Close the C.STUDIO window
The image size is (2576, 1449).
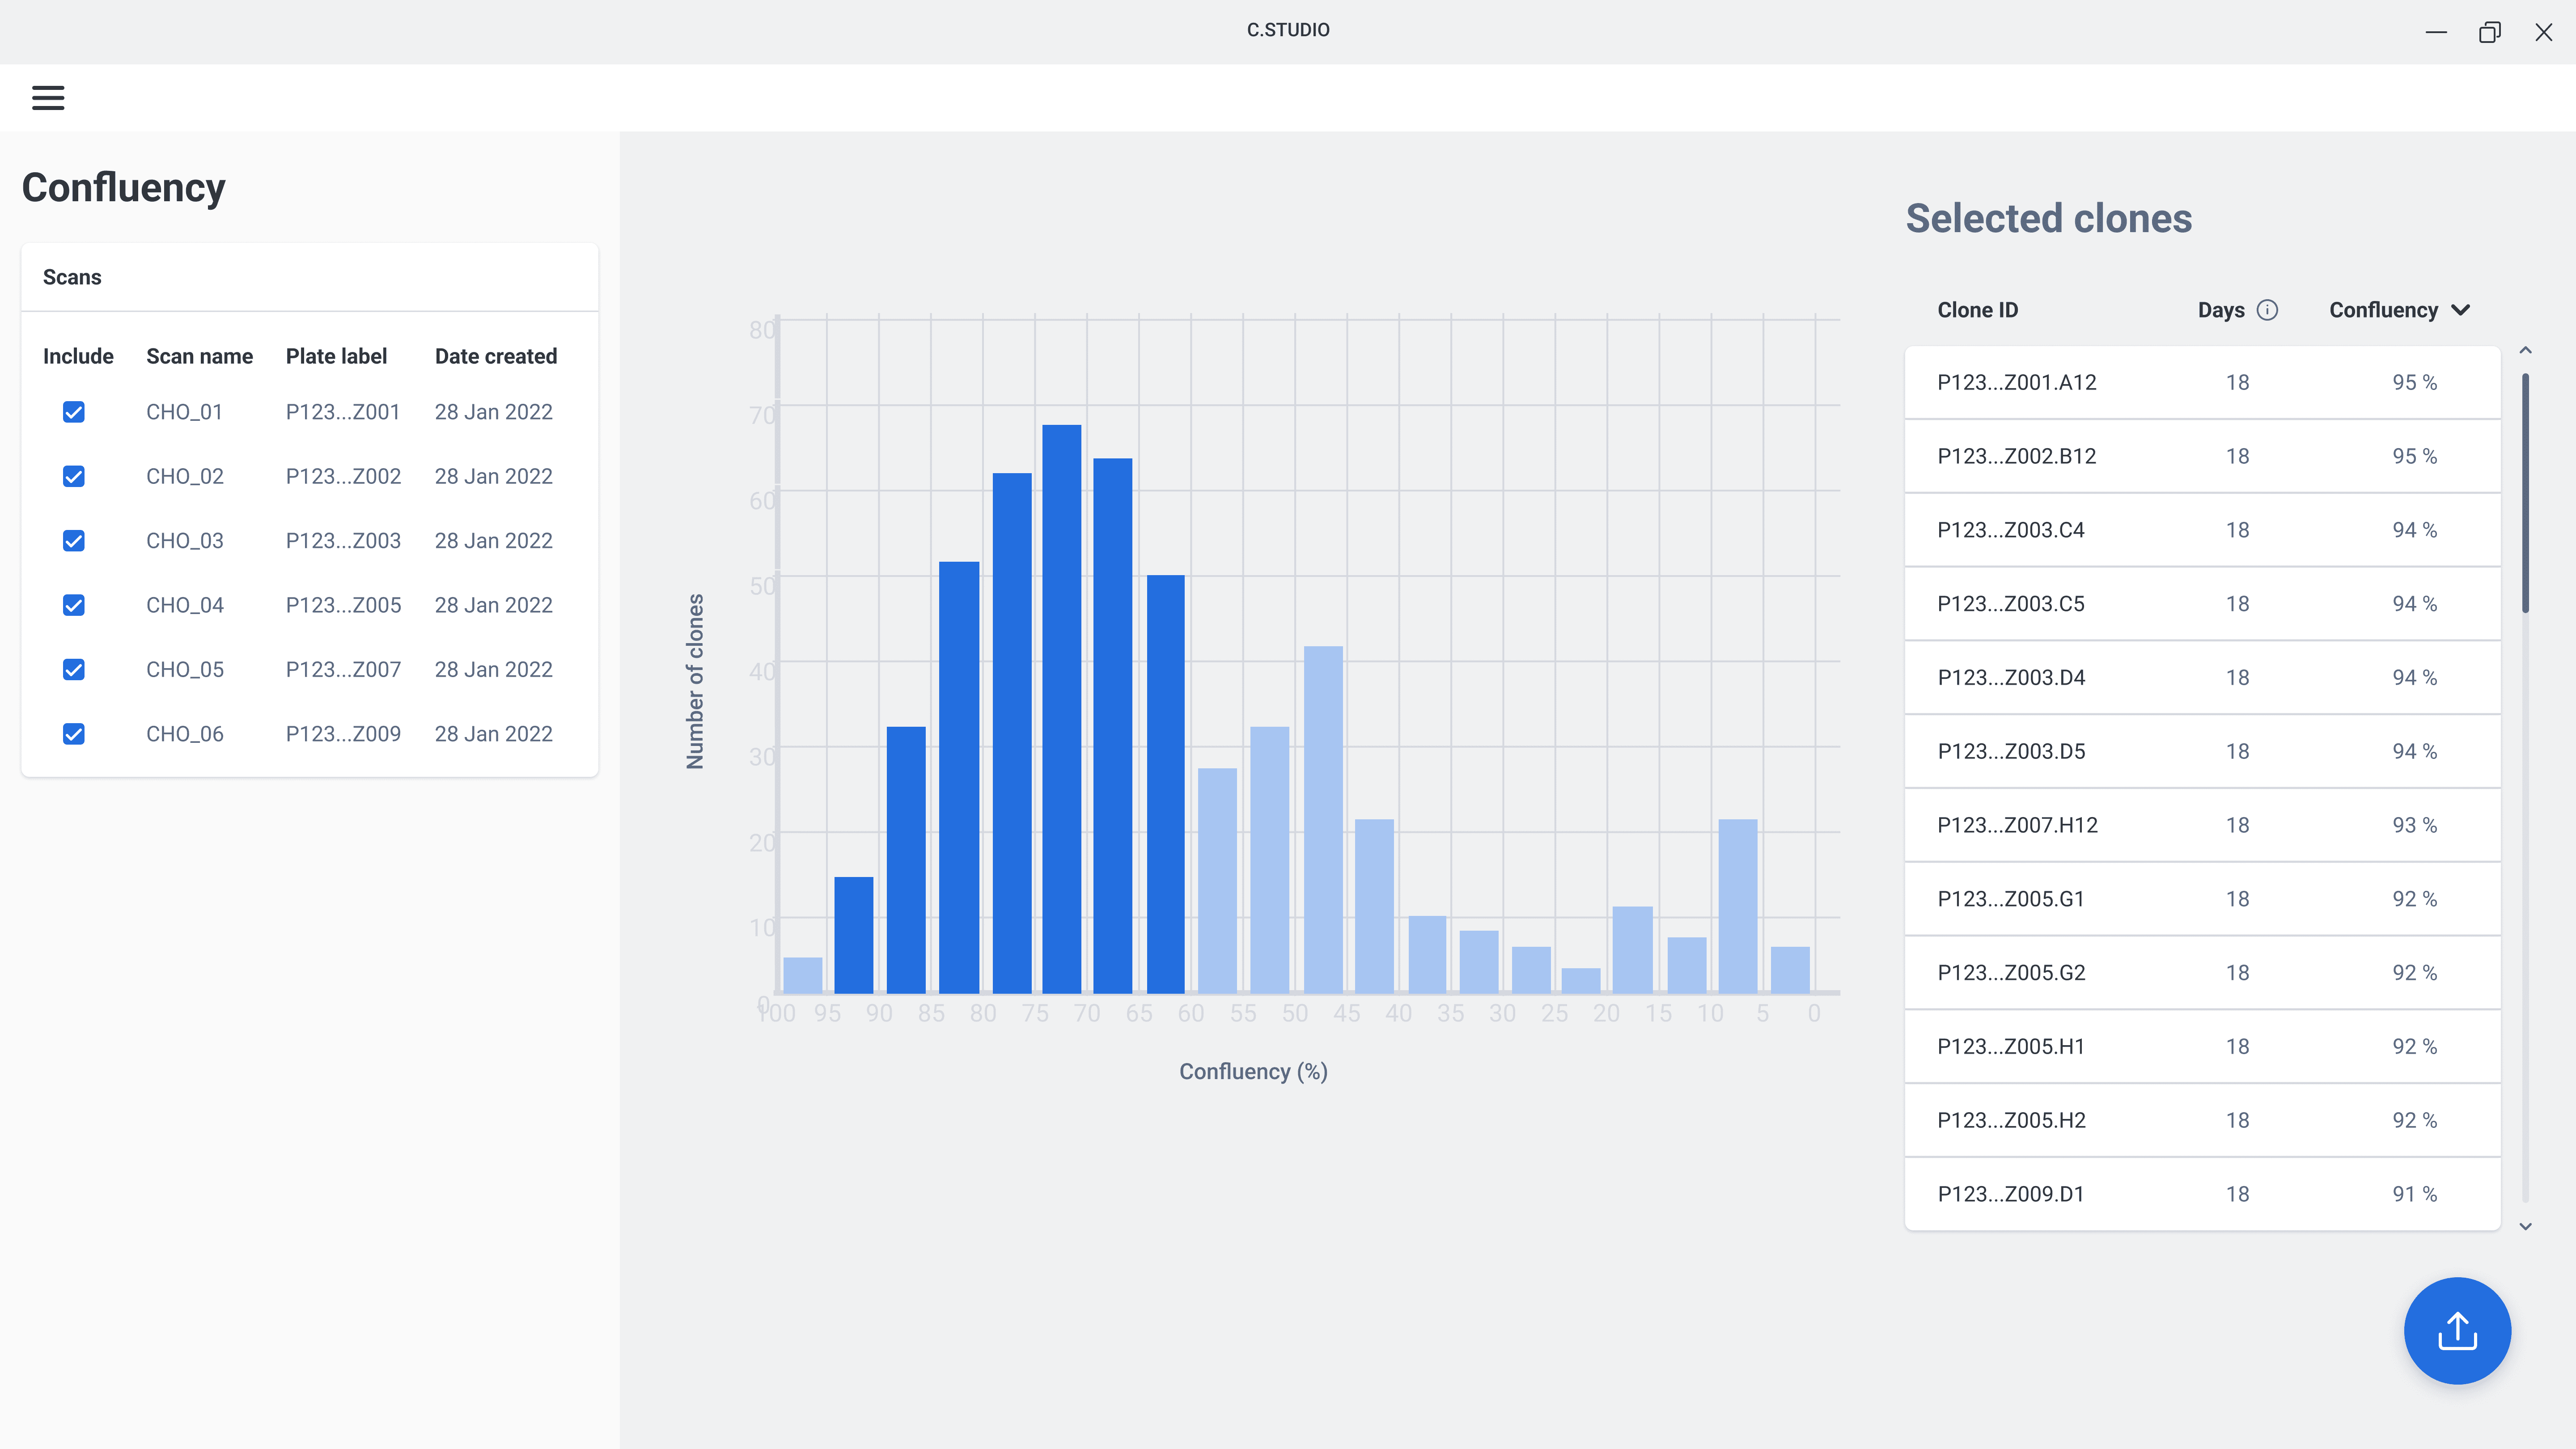(2544, 32)
